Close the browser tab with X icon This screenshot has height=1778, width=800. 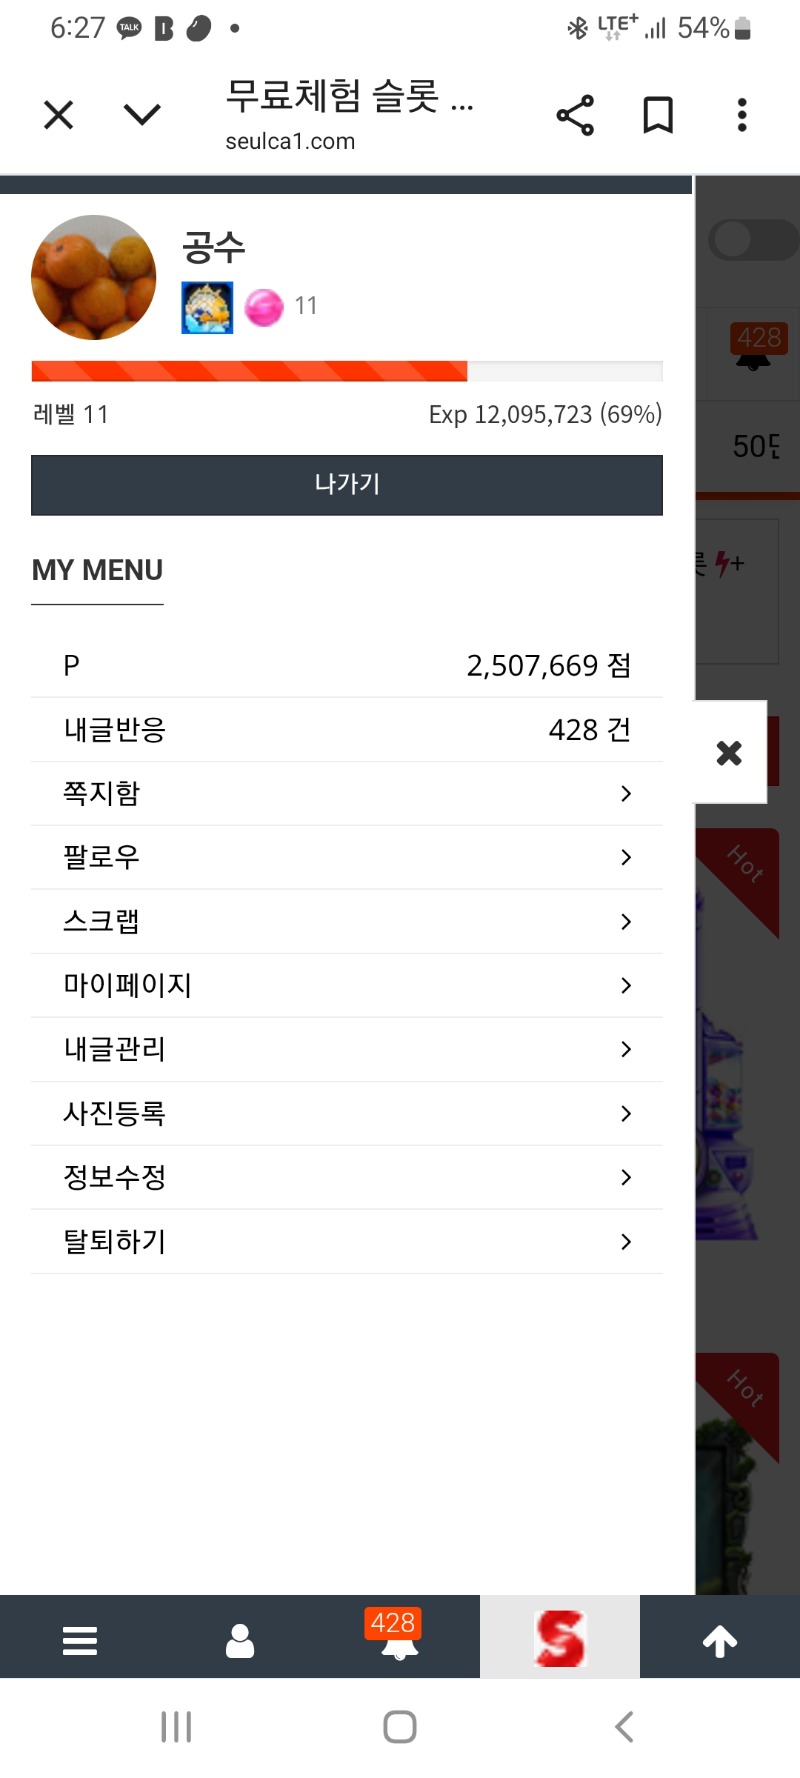click(x=59, y=115)
